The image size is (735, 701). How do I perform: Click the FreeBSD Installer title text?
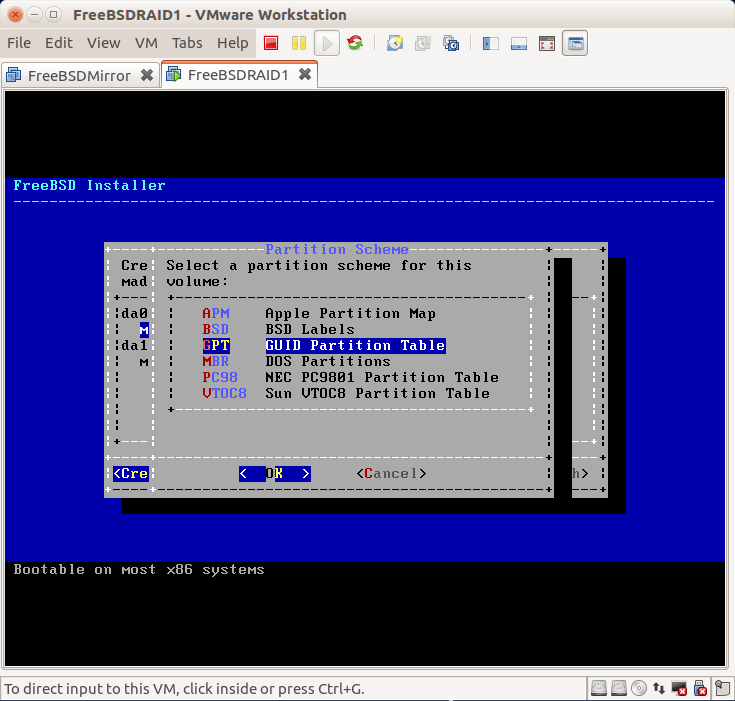89,185
